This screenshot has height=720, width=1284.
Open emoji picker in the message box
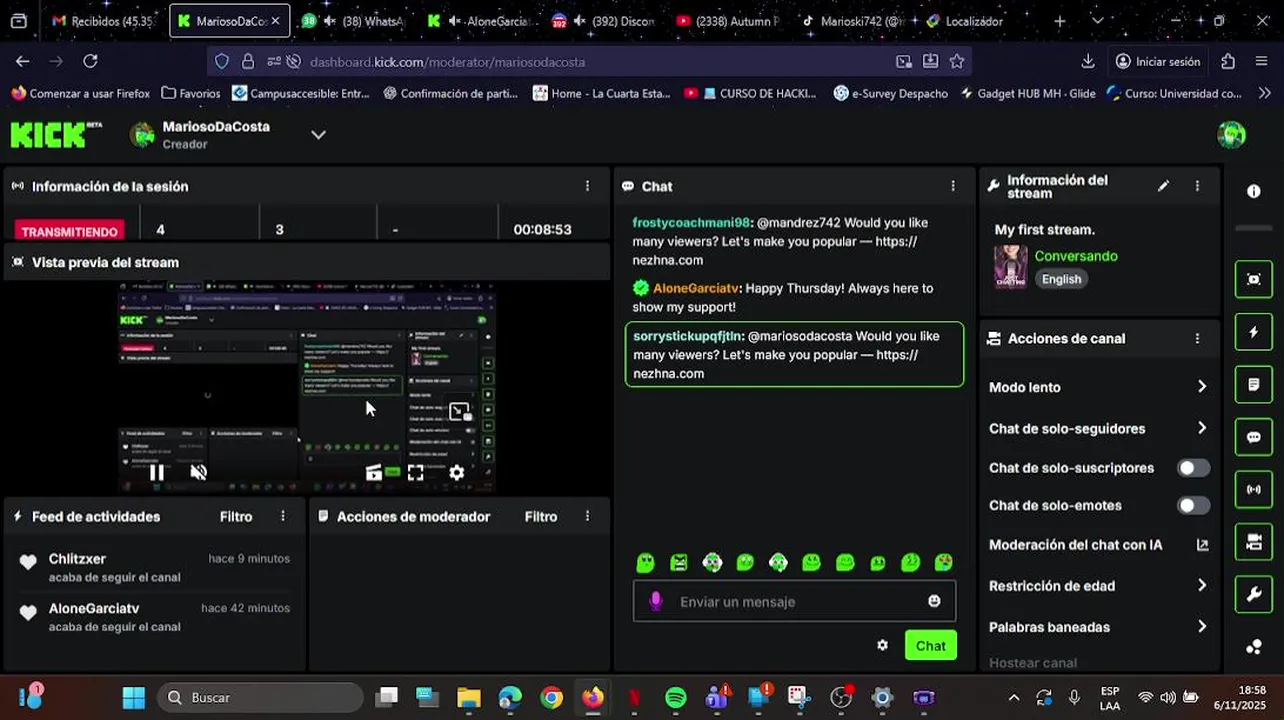(x=934, y=601)
